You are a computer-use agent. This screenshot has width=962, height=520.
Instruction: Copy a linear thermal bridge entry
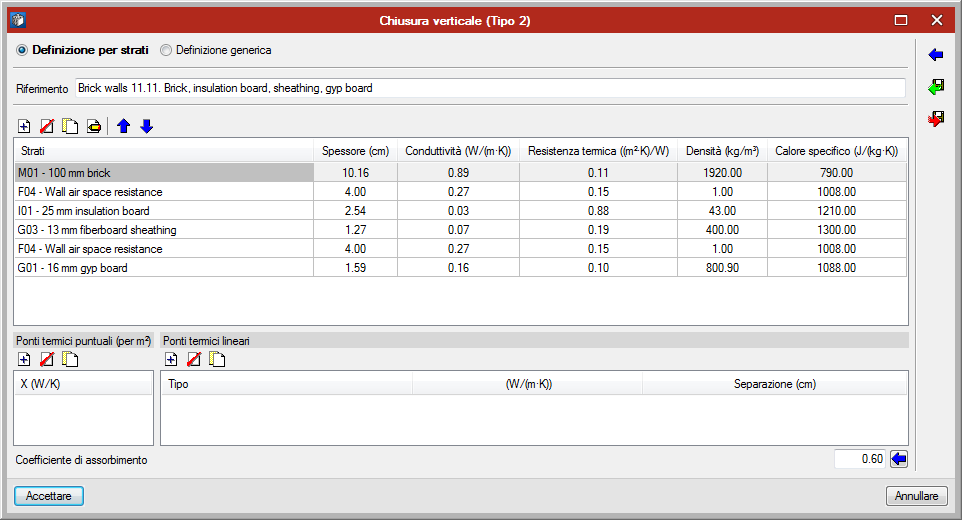[217, 359]
